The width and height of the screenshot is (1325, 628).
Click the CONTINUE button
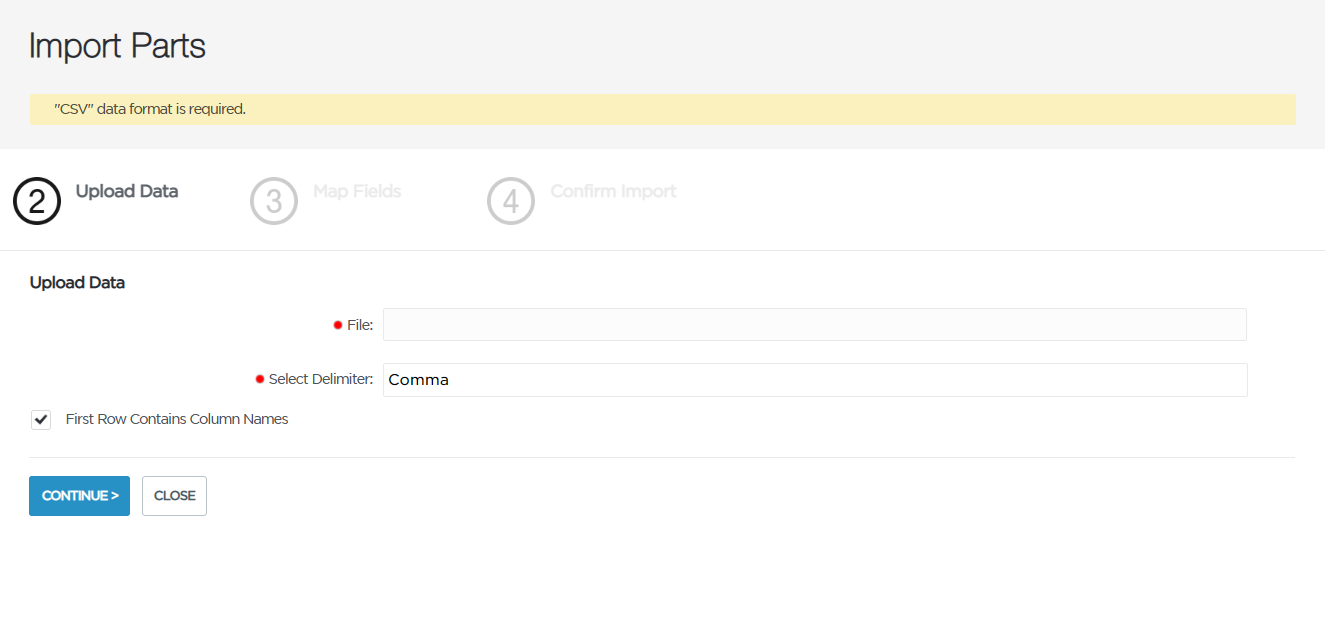click(x=79, y=496)
